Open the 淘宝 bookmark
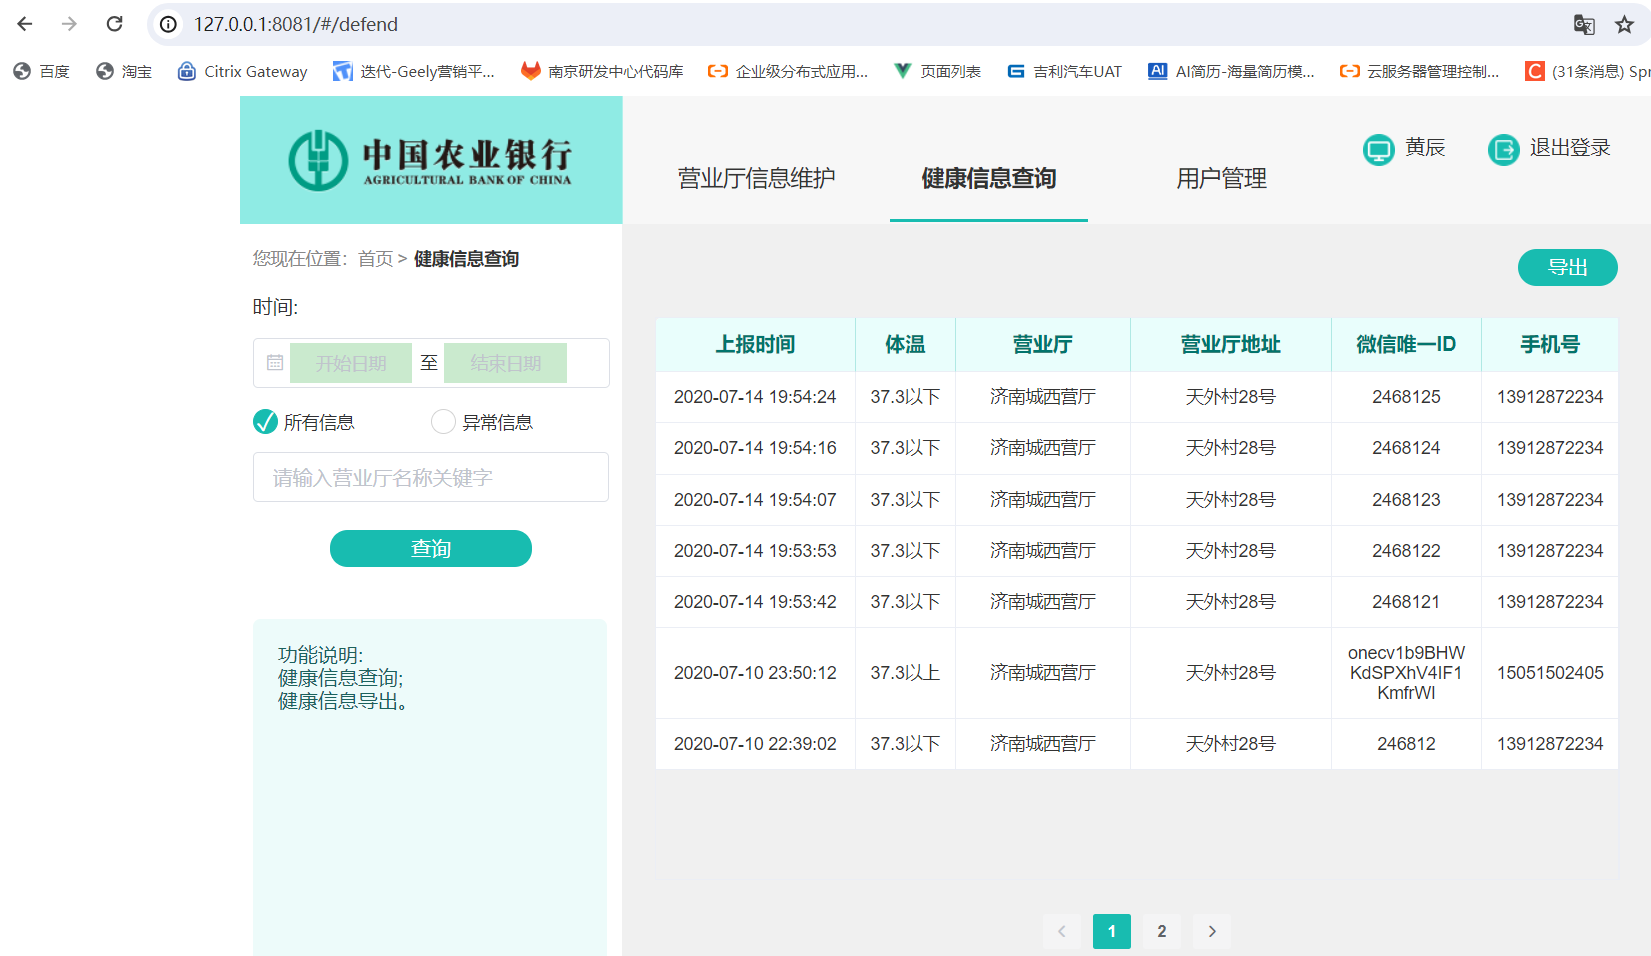Image resolution: width=1651 pixels, height=956 pixels. coord(124,71)
